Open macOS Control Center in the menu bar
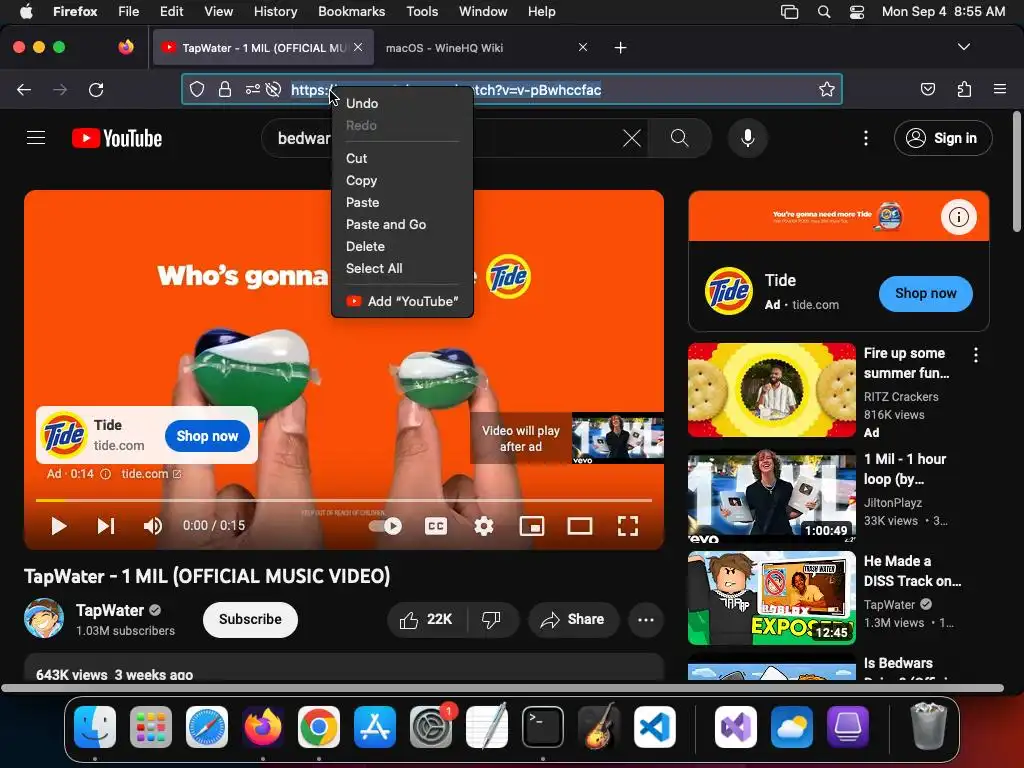Viewport: 1024px width, 768px height. (857, 12)
